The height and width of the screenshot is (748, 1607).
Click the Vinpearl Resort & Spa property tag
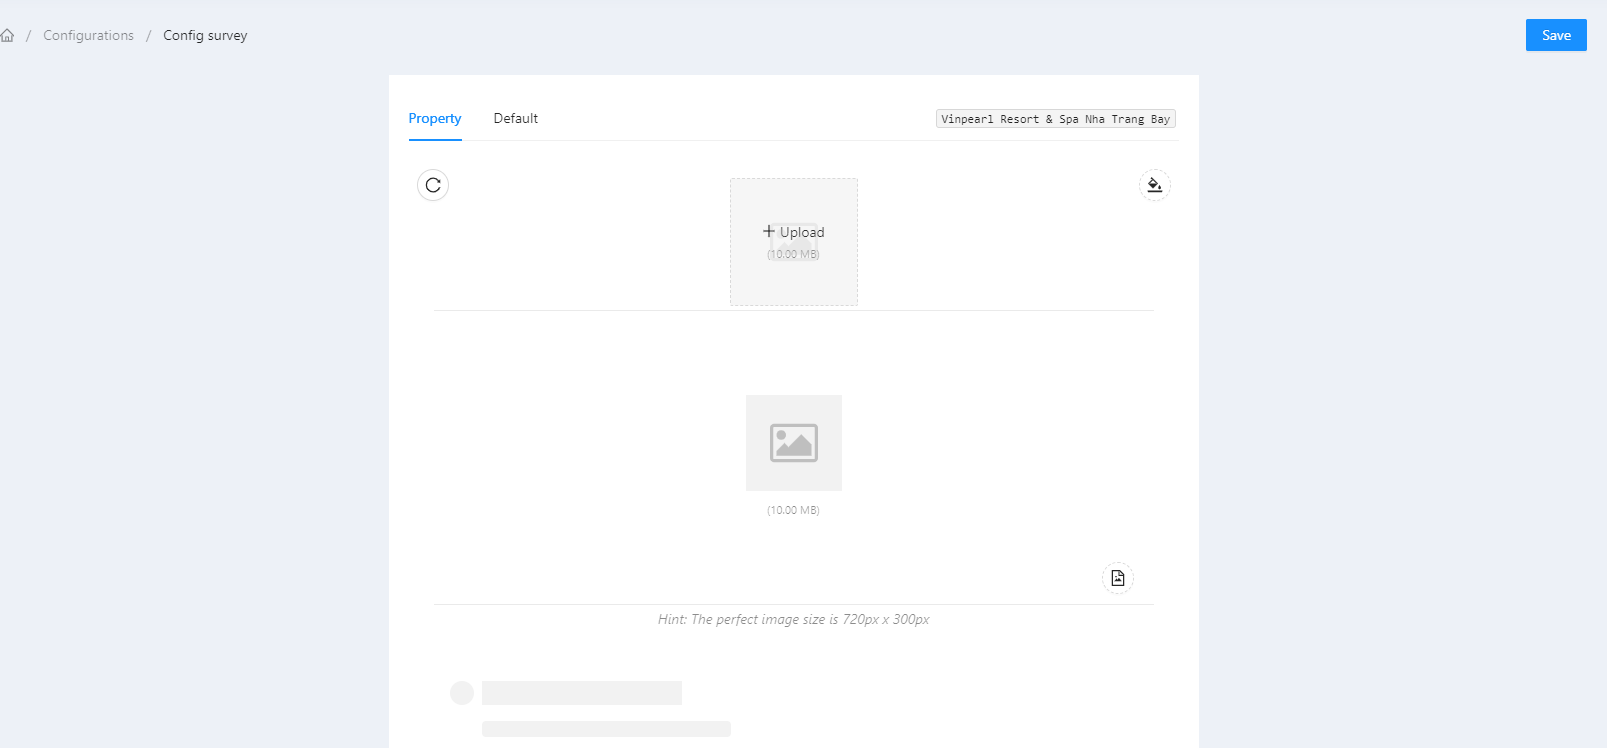[1055, 119]
